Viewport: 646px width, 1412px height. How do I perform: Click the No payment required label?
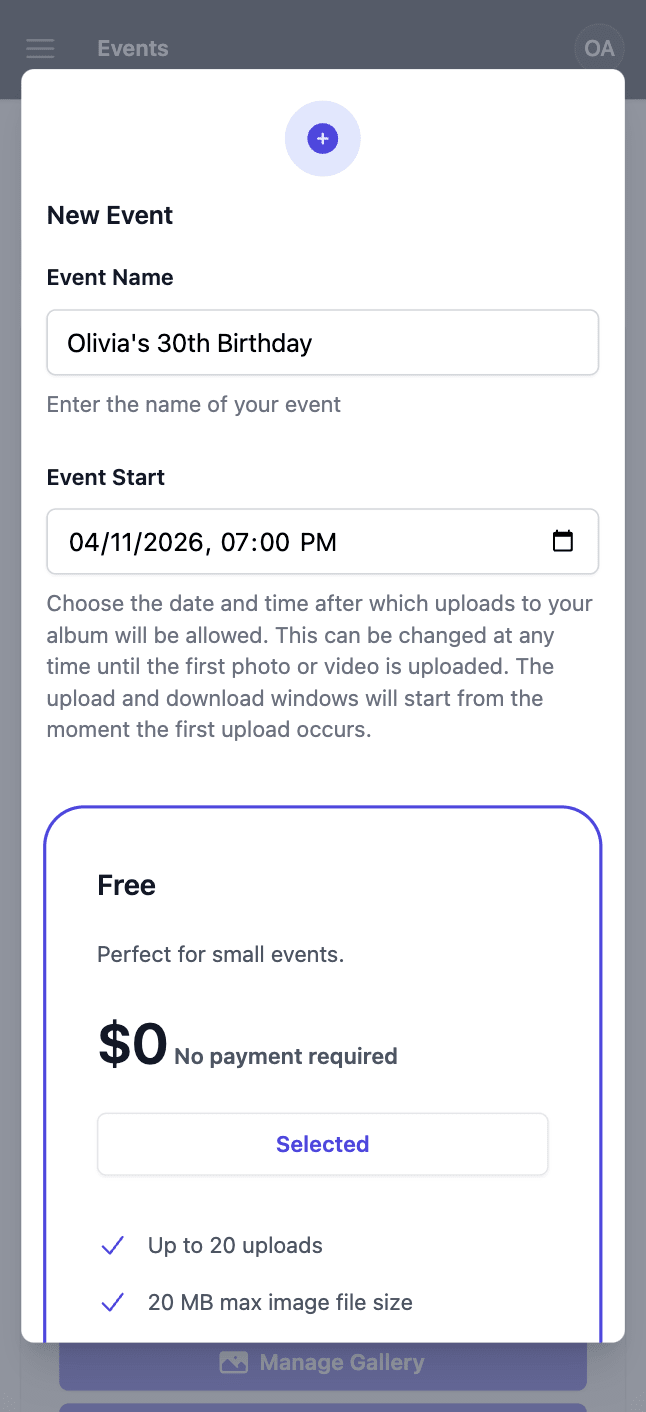[284, 1055]
